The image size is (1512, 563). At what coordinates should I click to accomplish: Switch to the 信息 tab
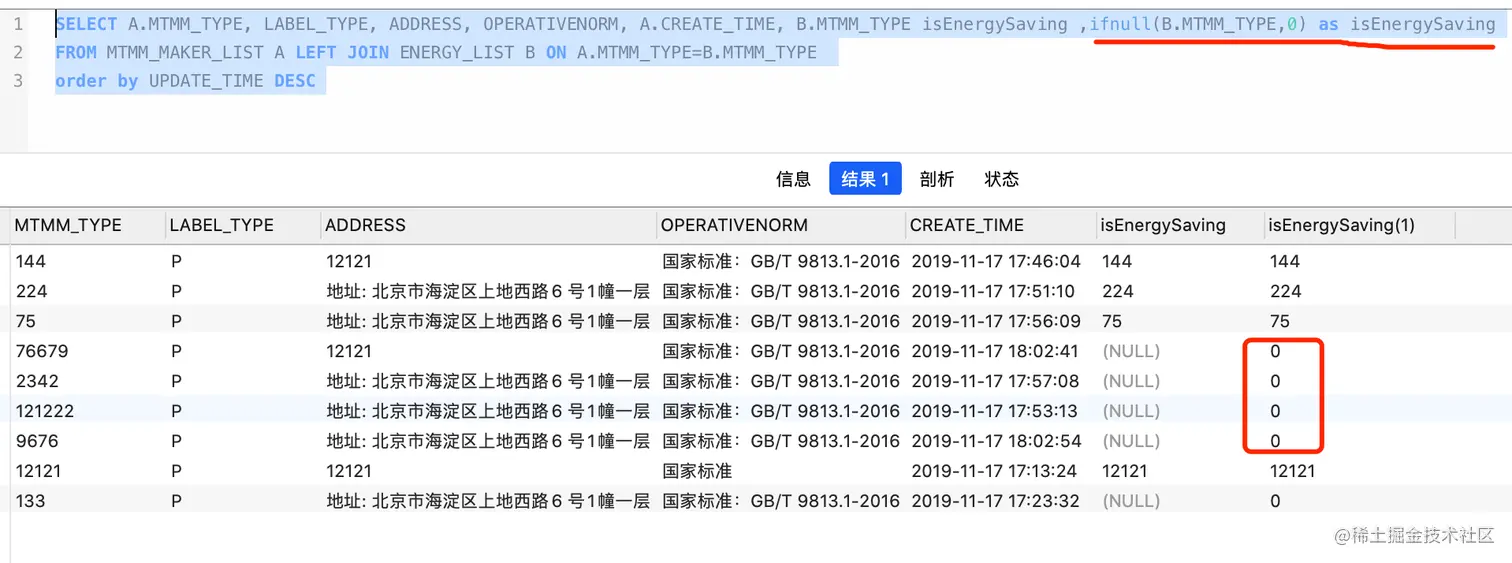[x=793, y=179]
